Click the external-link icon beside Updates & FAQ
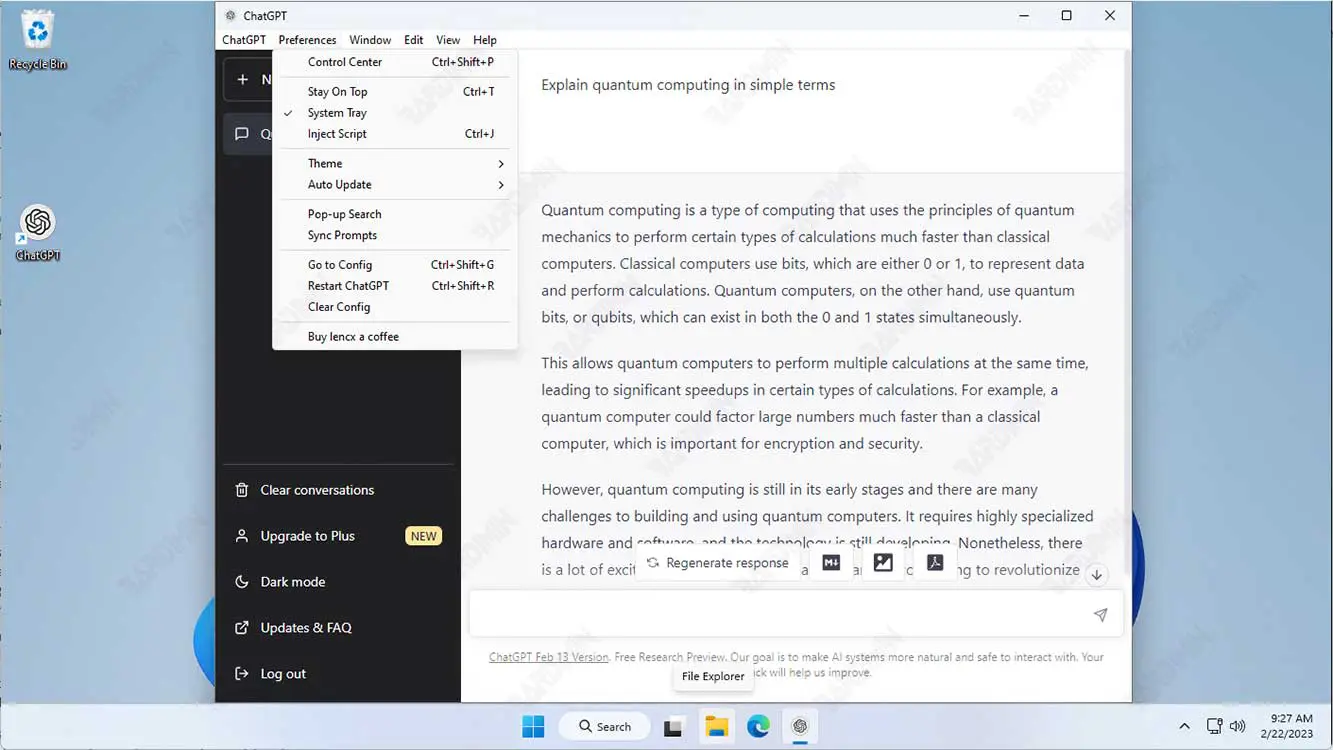1333x750 pixels. point(241,628)
